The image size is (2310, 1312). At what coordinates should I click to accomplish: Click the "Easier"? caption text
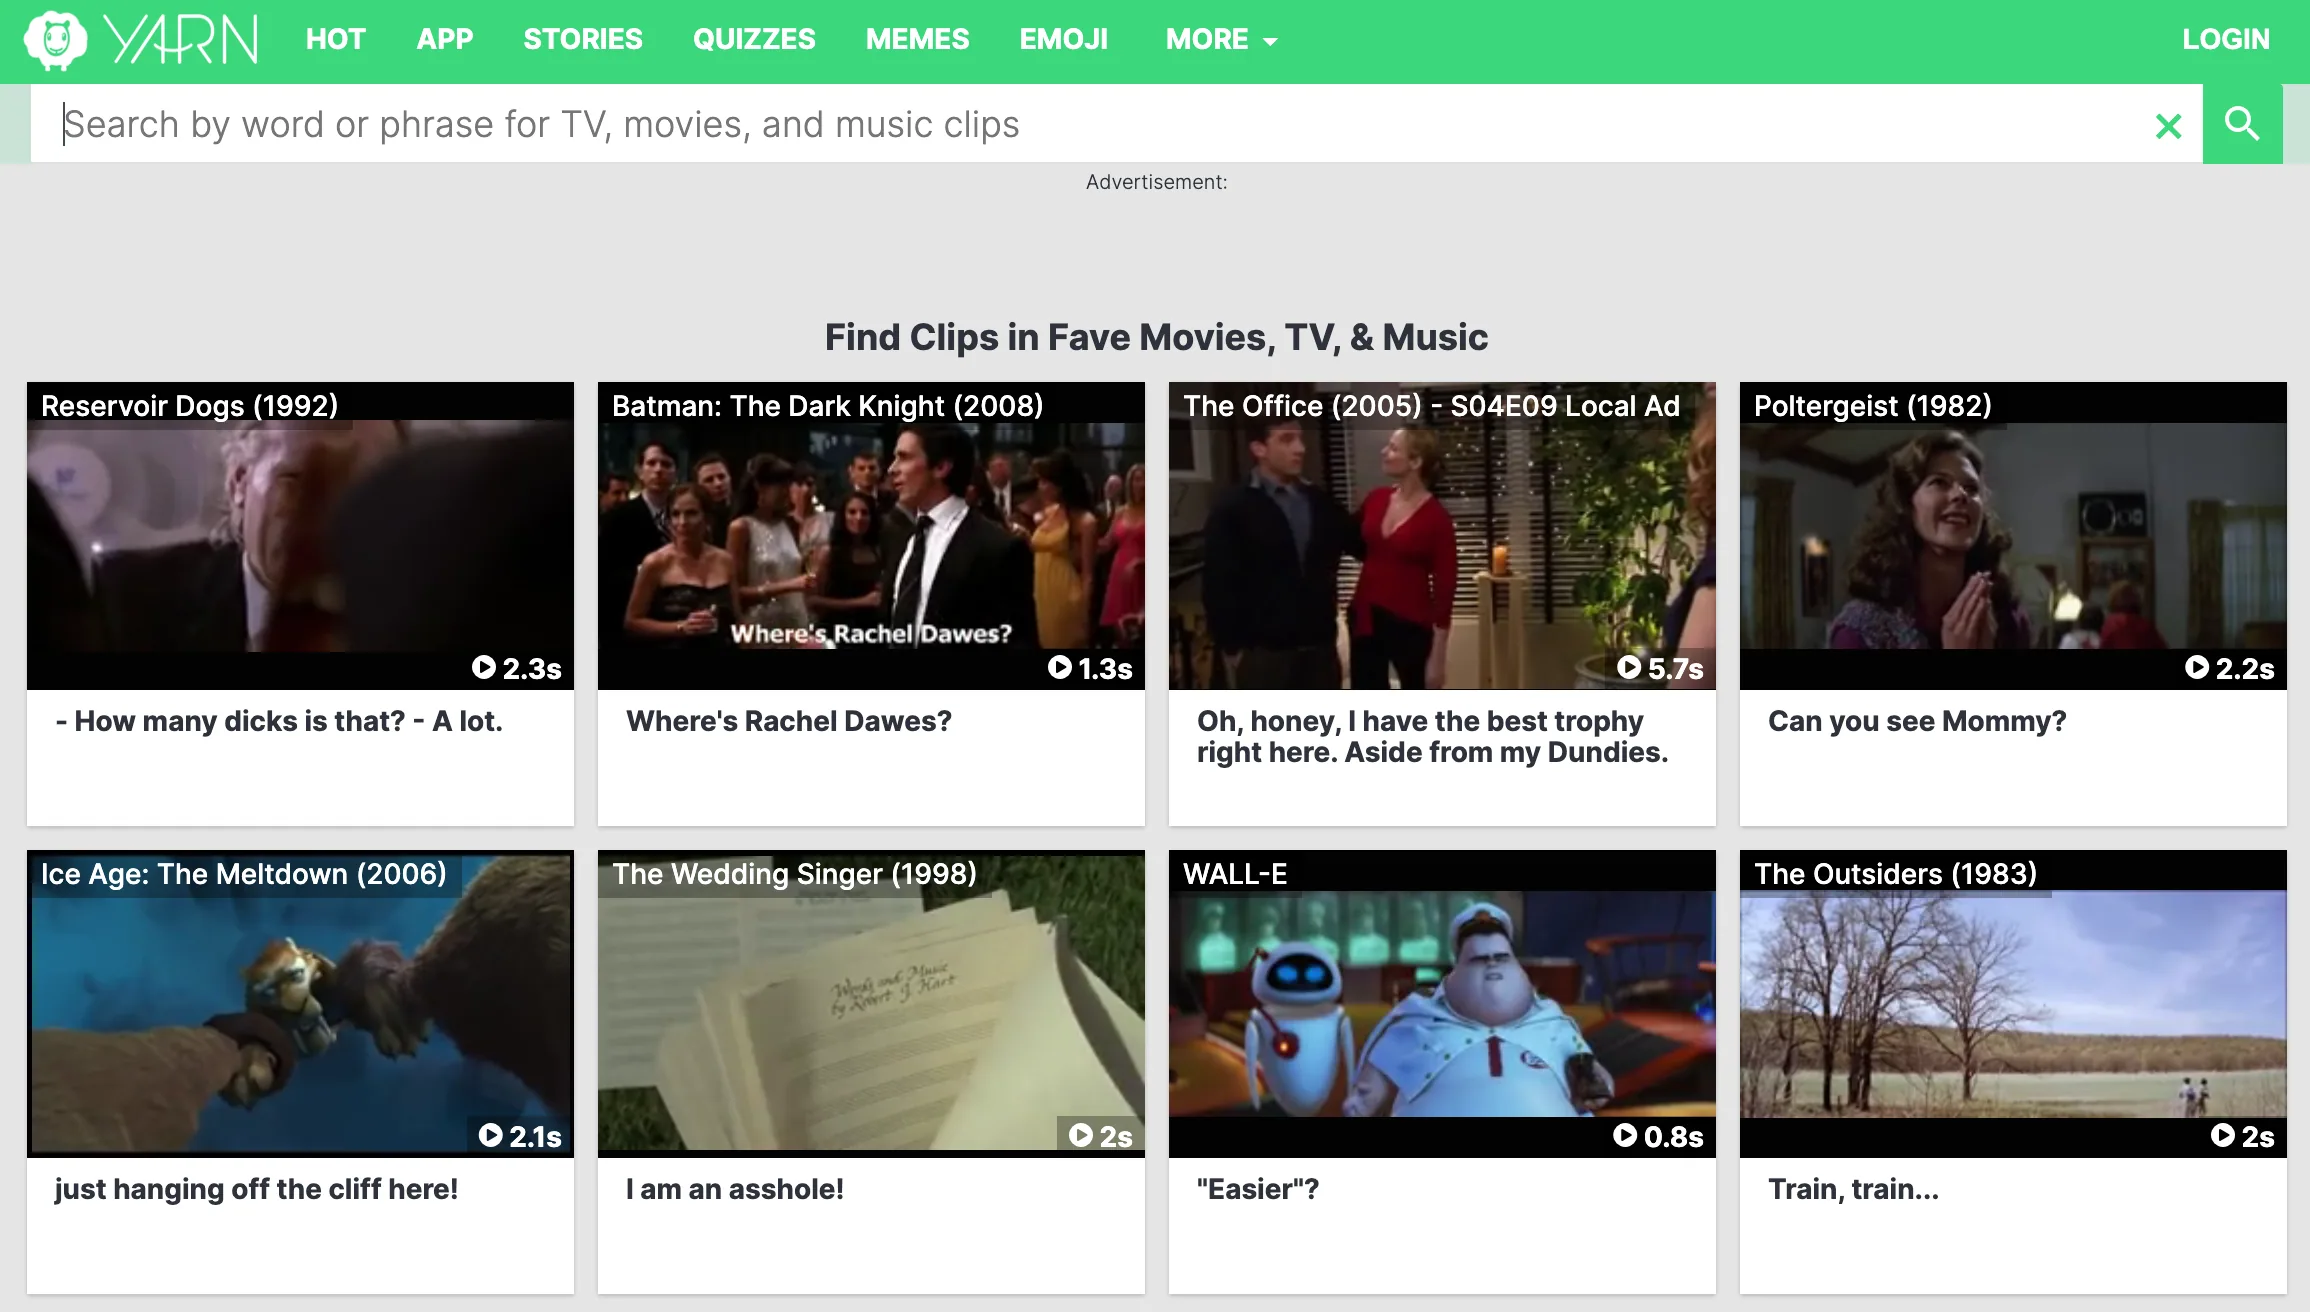1258,1189
